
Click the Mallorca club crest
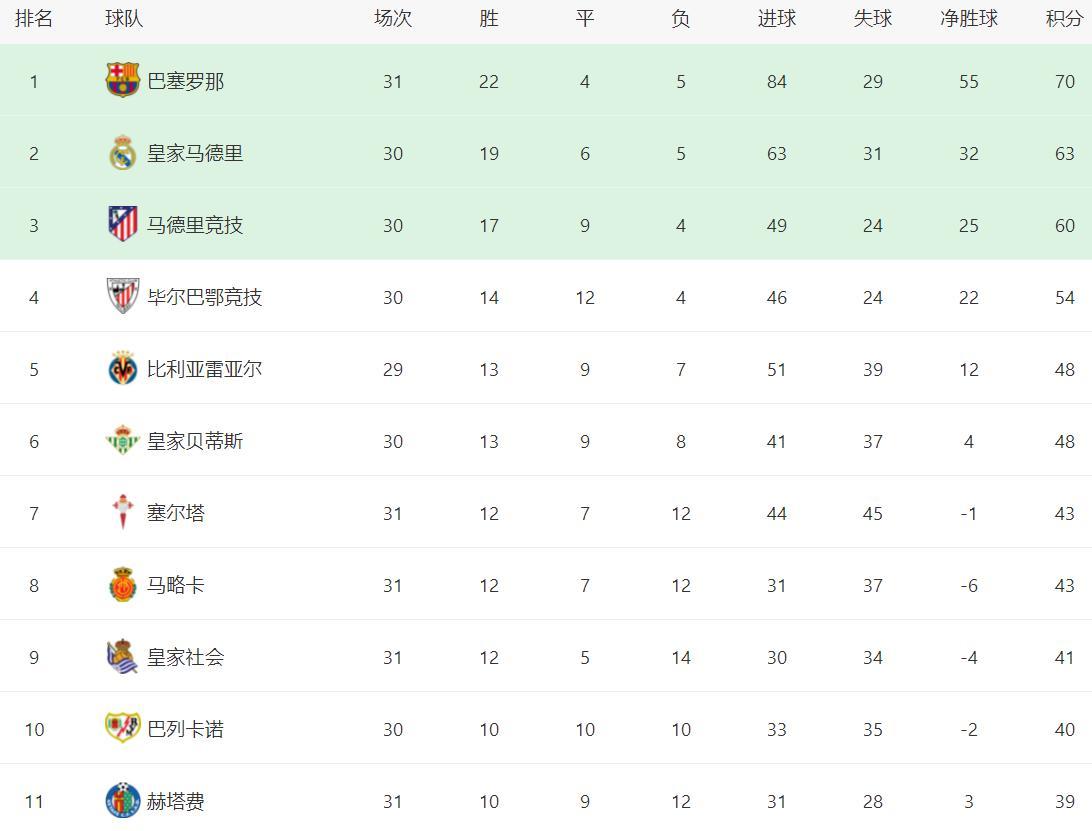click(122, 585)
